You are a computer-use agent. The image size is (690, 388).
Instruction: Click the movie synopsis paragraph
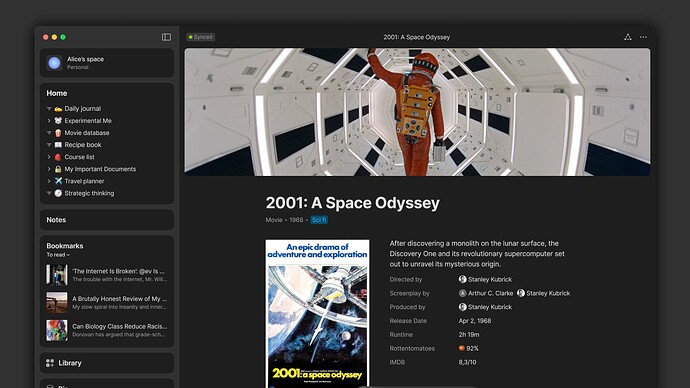coord(477,253)
